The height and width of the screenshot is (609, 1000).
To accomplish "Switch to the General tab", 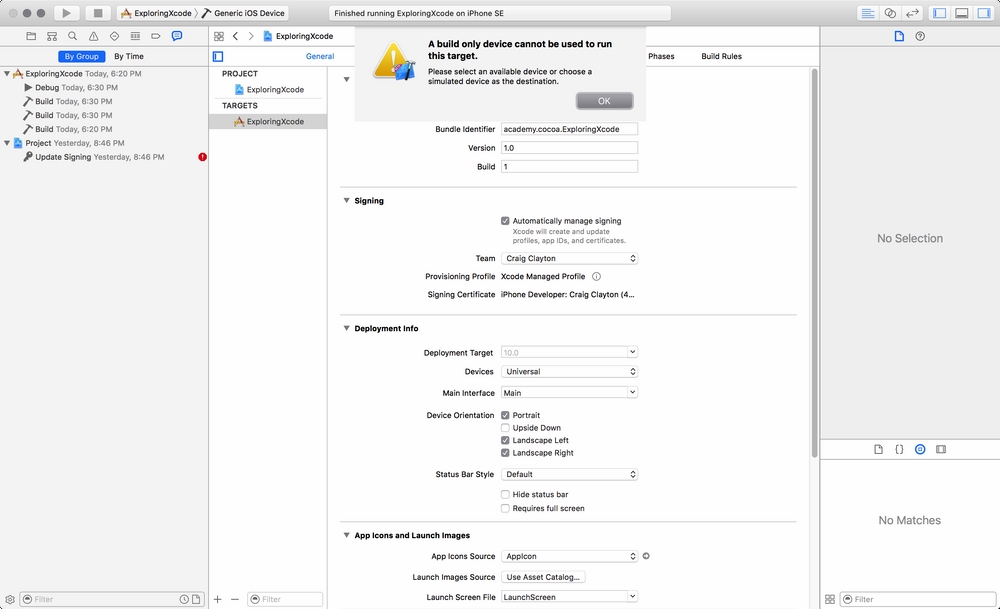I will (x=320, y=56).
